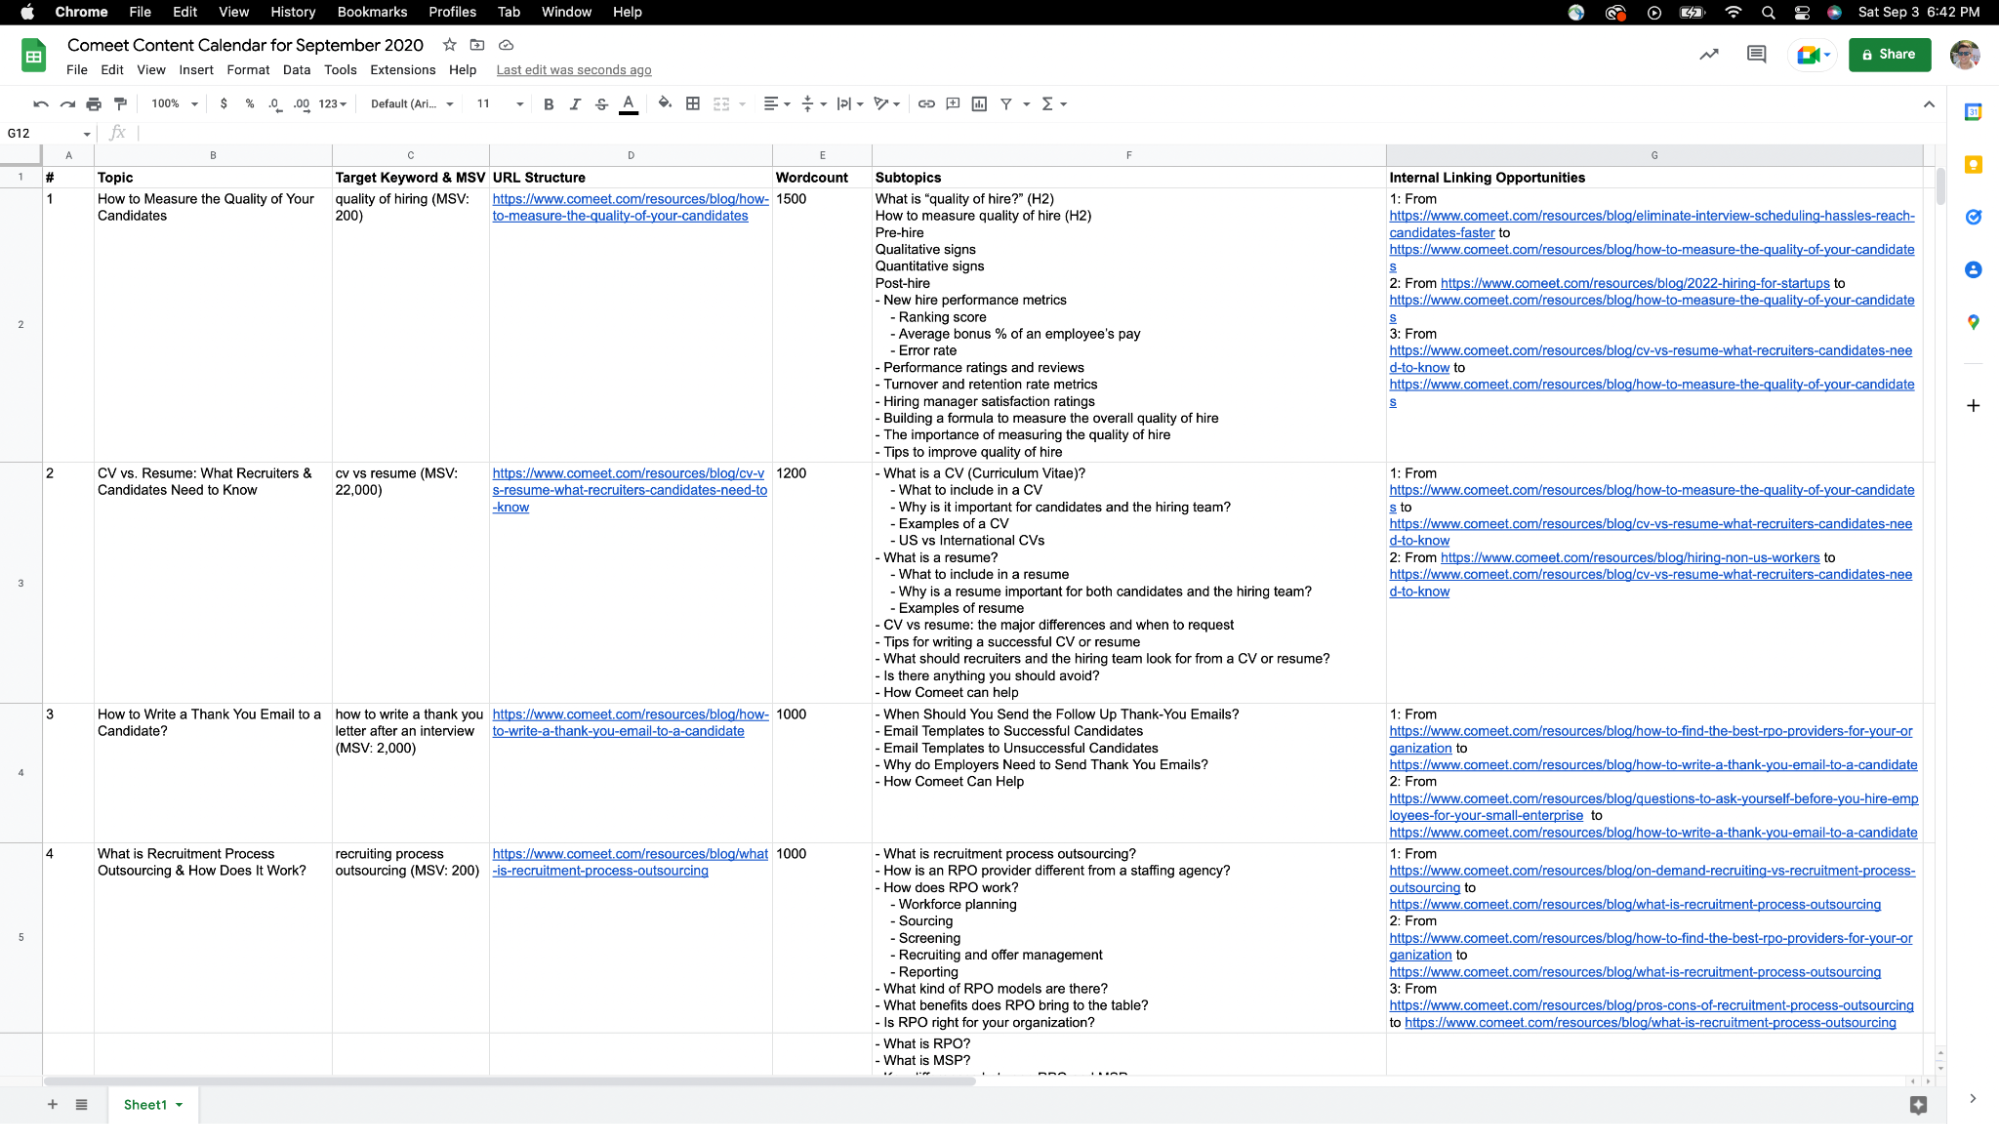Image resolution: width=1999 pixels, height=1125 pixels.
Task: Open the File menu in Sheets
Action: coord(77,70)
